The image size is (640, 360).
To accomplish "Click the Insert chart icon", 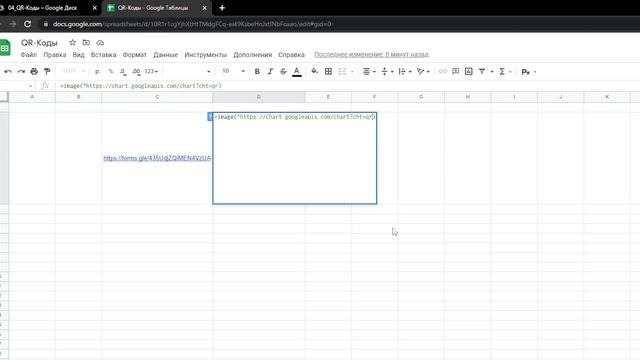I will coord(469,71).
